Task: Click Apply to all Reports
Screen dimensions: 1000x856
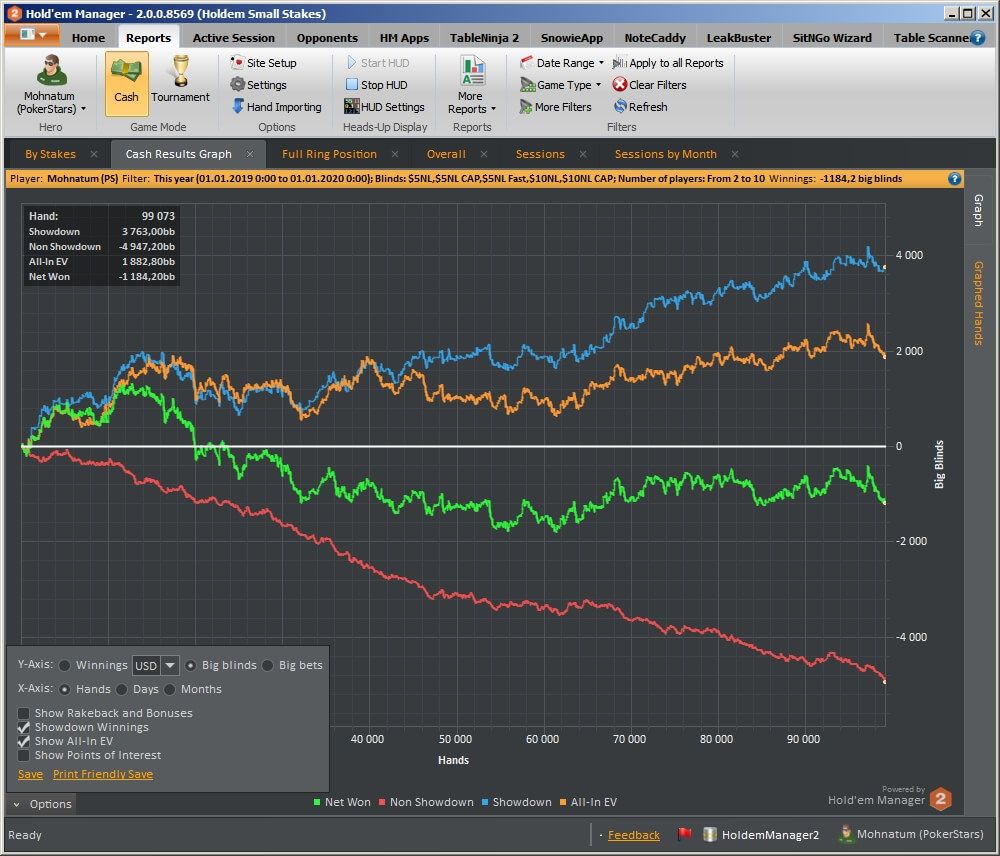Action: [x=668, y=63]
